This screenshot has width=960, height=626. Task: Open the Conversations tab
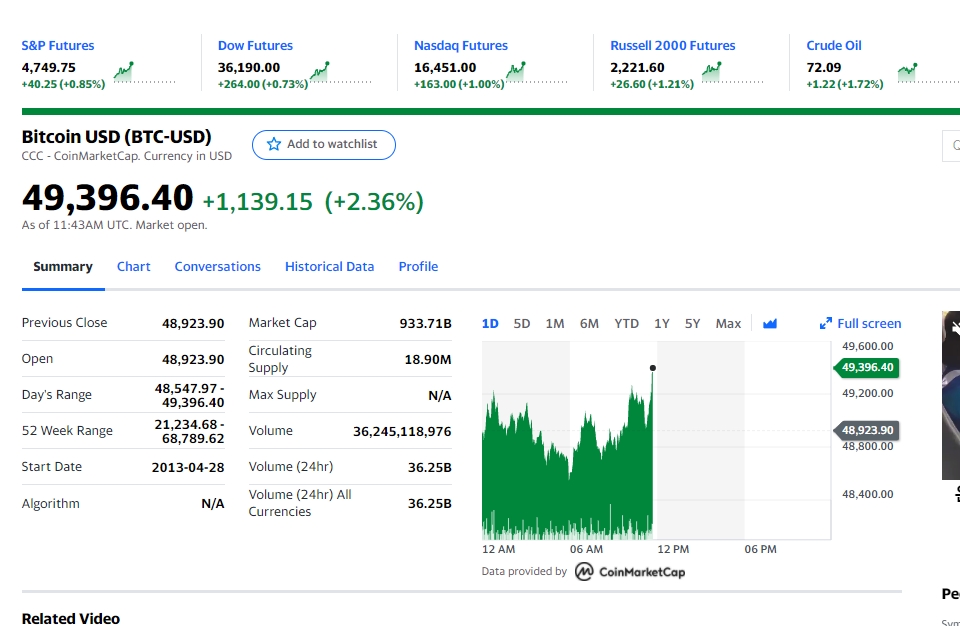217,266
